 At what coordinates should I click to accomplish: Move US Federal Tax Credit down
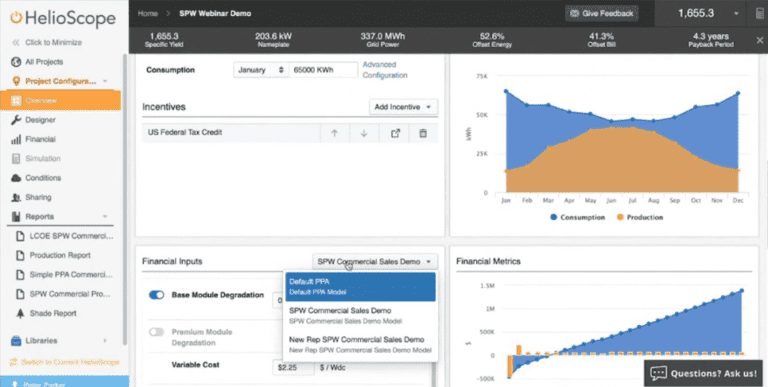(364, 133)
